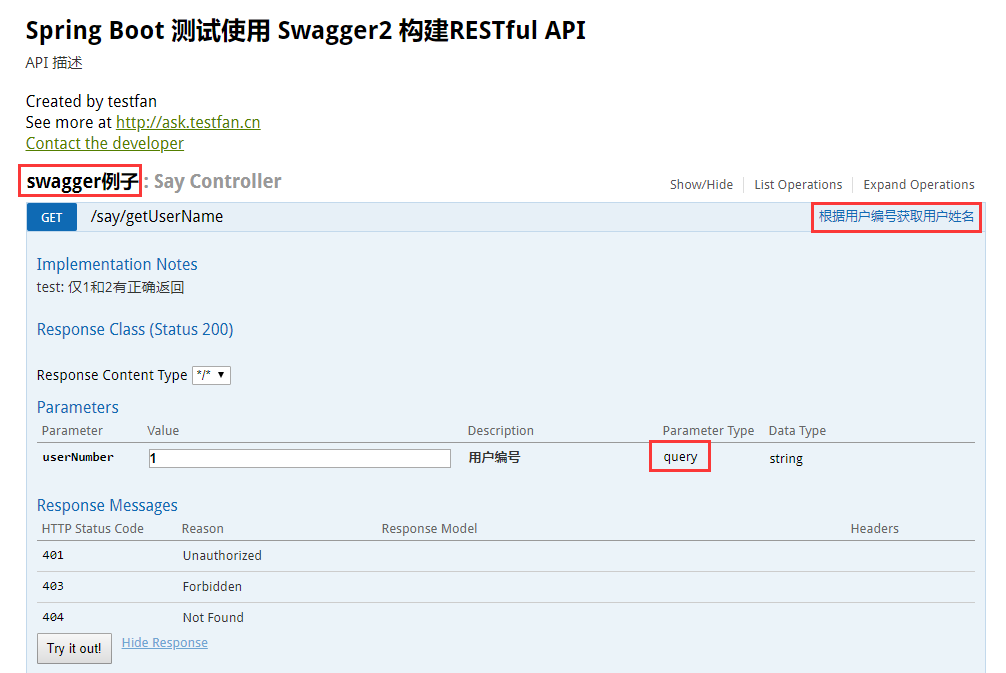Click the query parameter type value
1006x673 pixels.
click(680, 457)
